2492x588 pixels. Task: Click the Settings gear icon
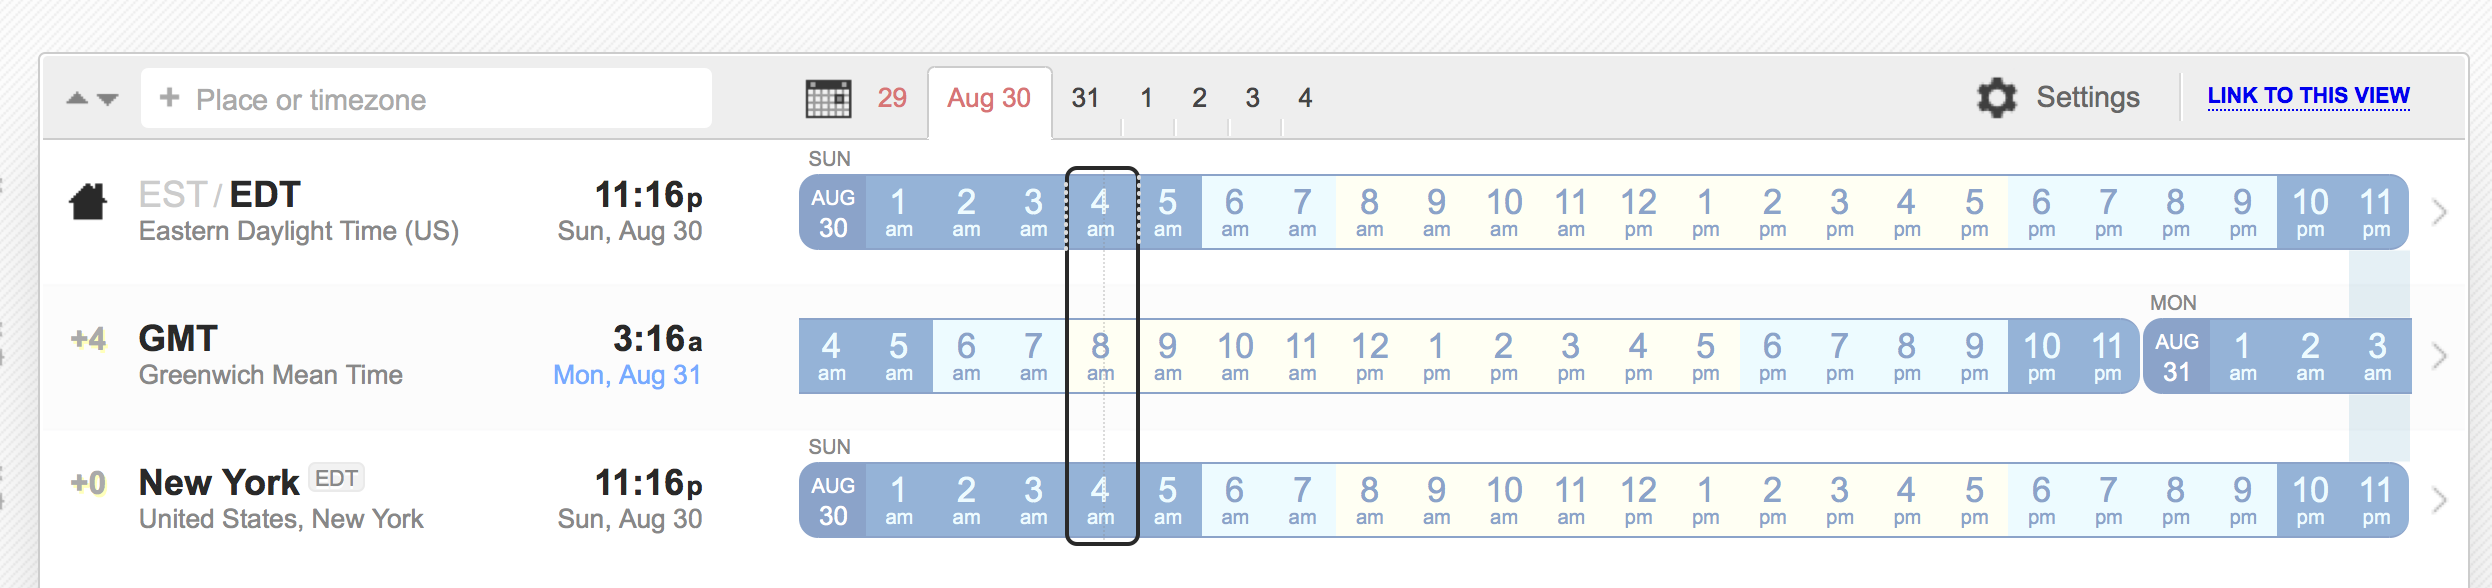[x=1996, y=98]
